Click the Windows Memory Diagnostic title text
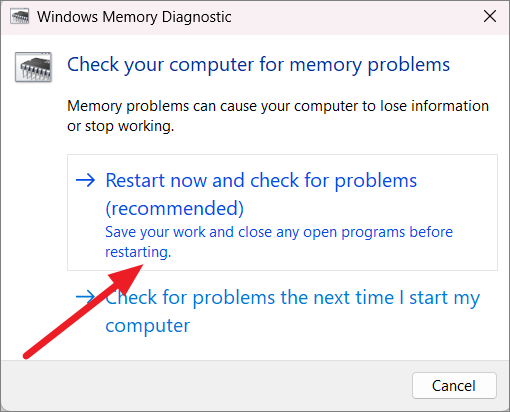The image size is (510, 412). pos(134,17)
